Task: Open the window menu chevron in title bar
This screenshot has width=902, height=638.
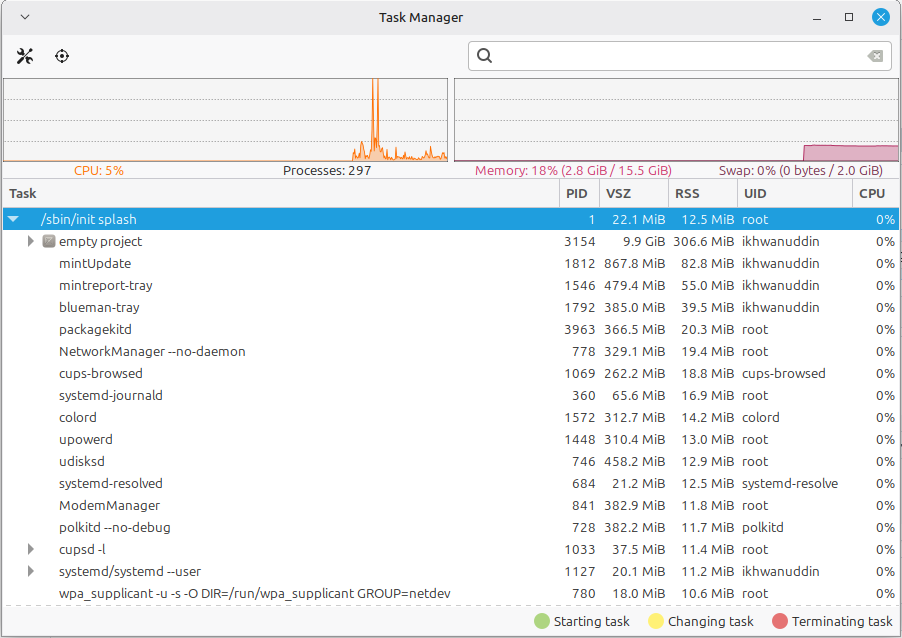Action: [25, 17]
